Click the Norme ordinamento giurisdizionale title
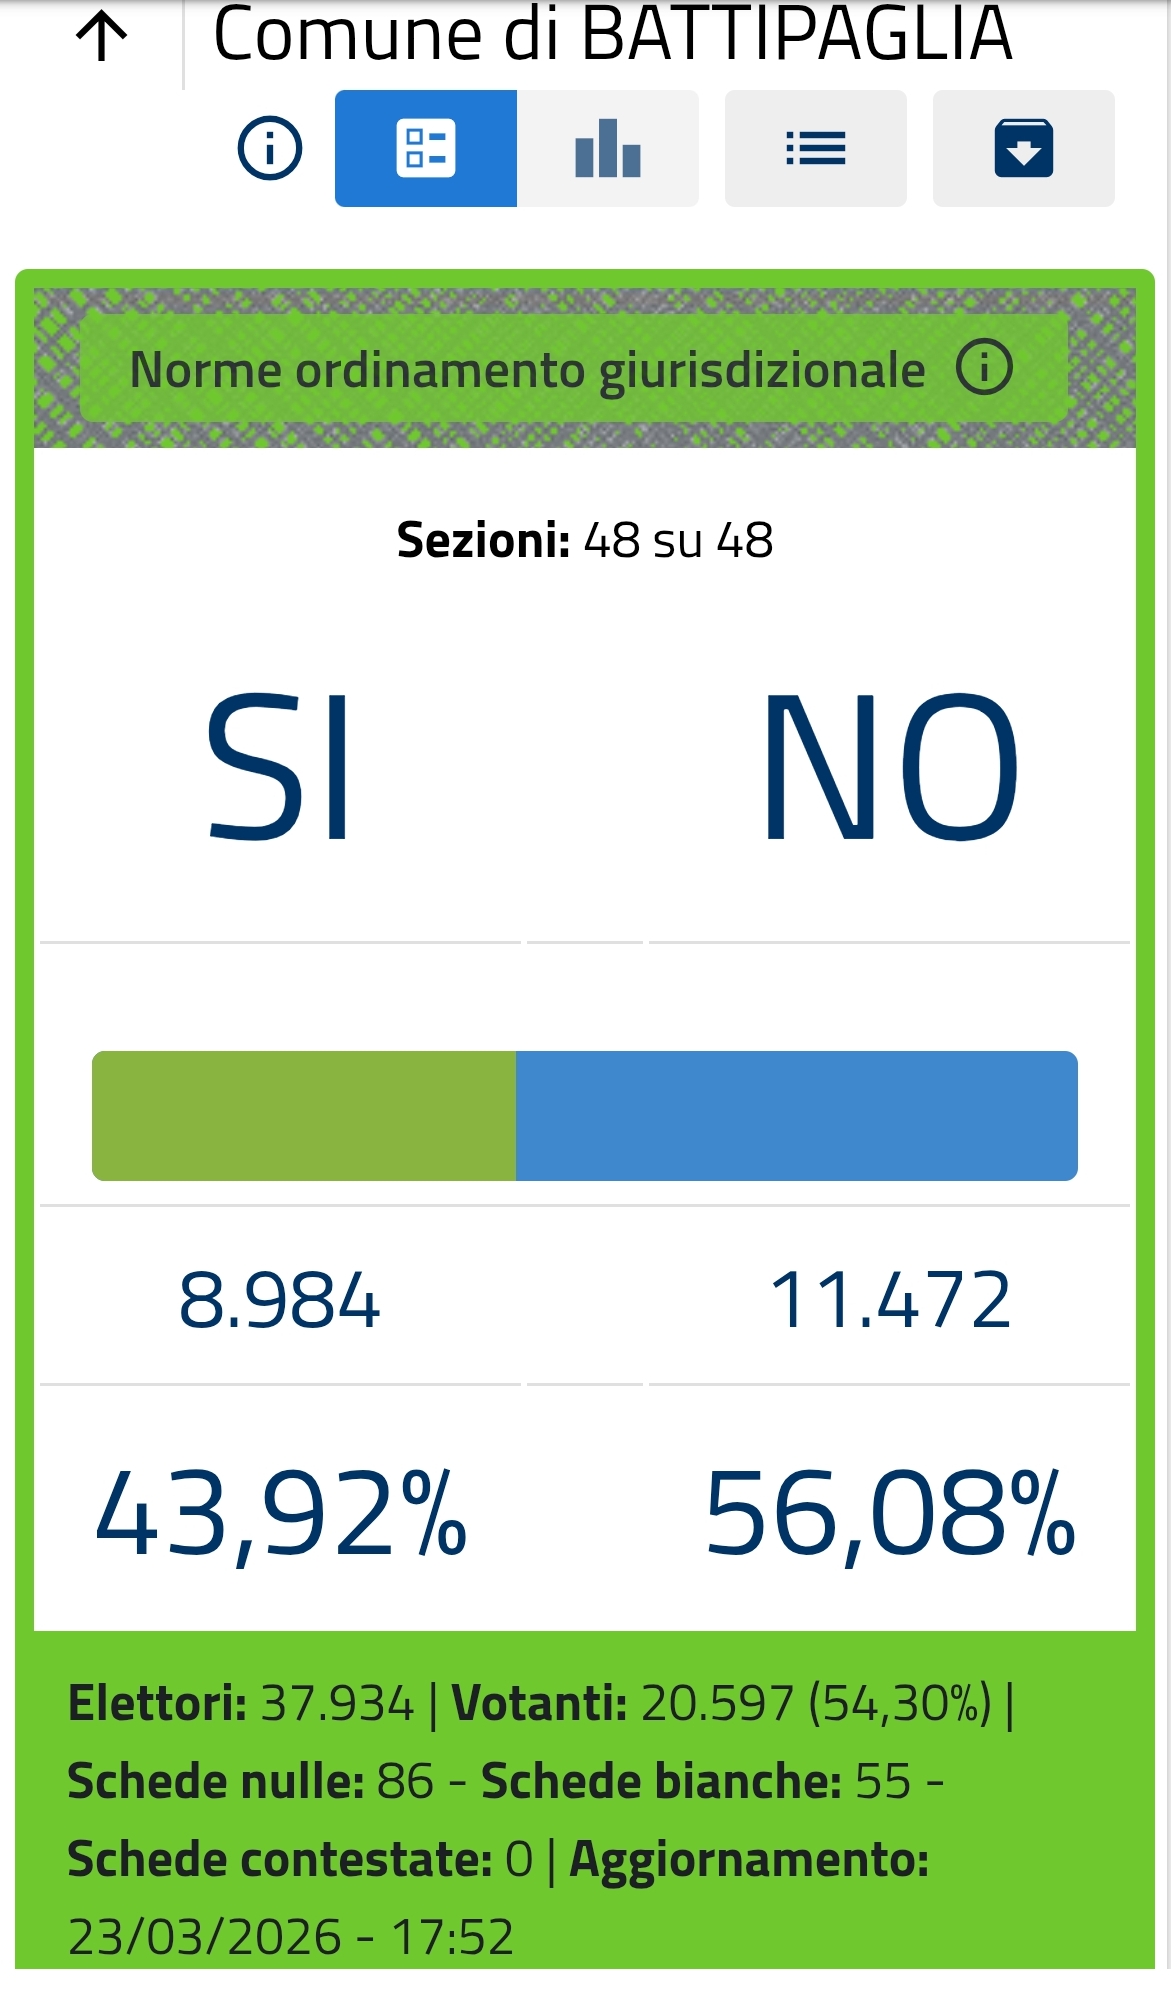 pyautogui.click(x=527, y=370)
